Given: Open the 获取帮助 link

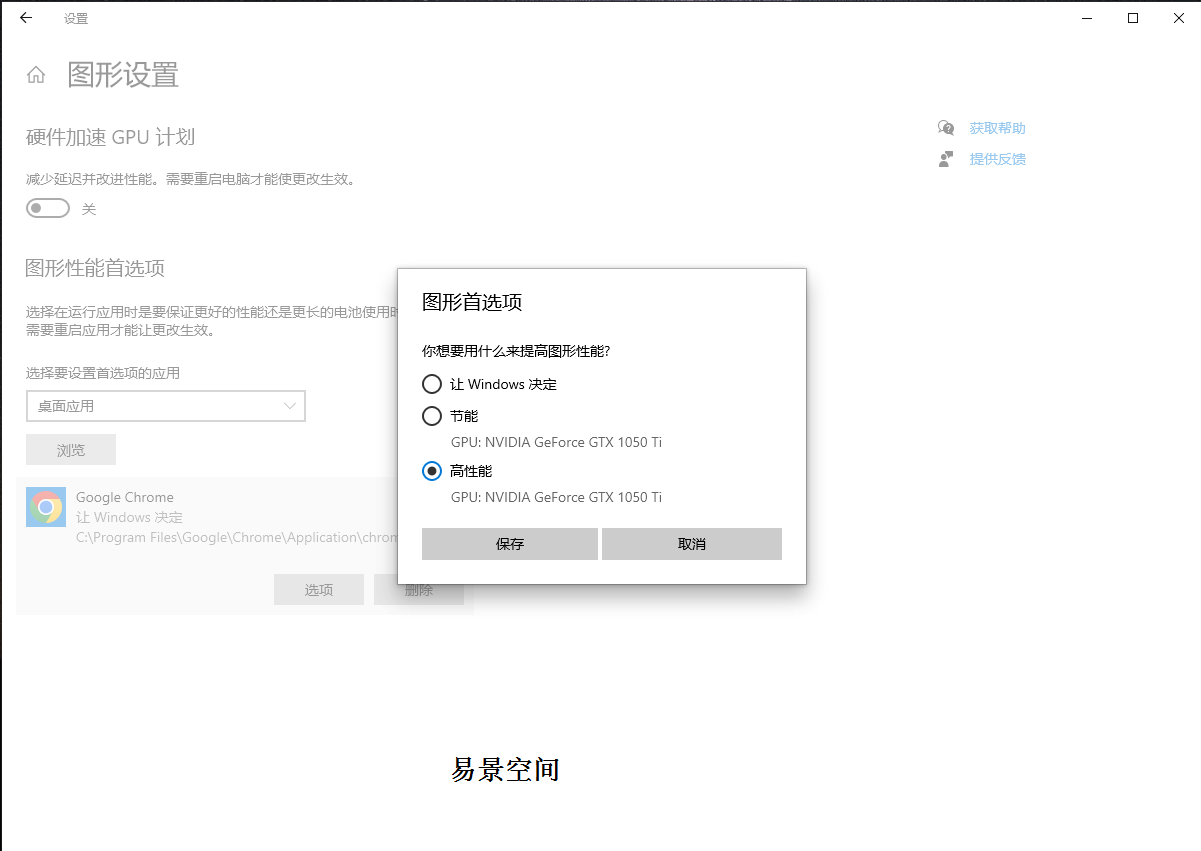Looking at the screenshot, I should pos(998,128).
